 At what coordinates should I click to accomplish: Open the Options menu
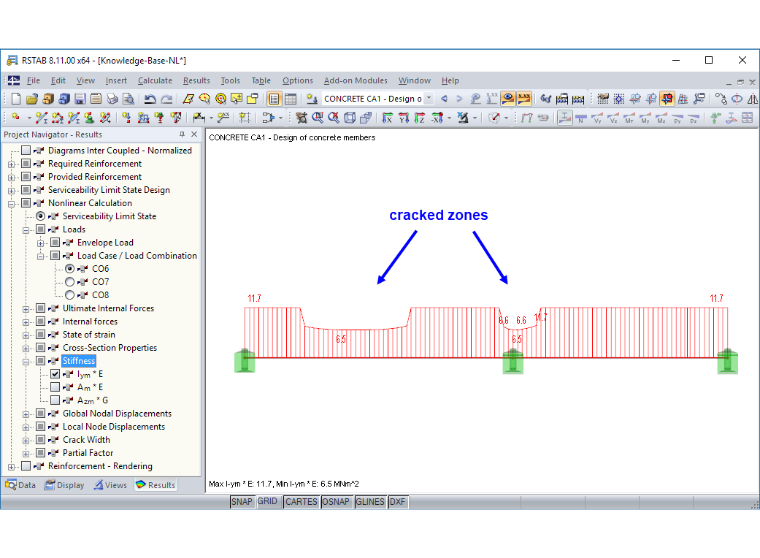click(298, 80)
